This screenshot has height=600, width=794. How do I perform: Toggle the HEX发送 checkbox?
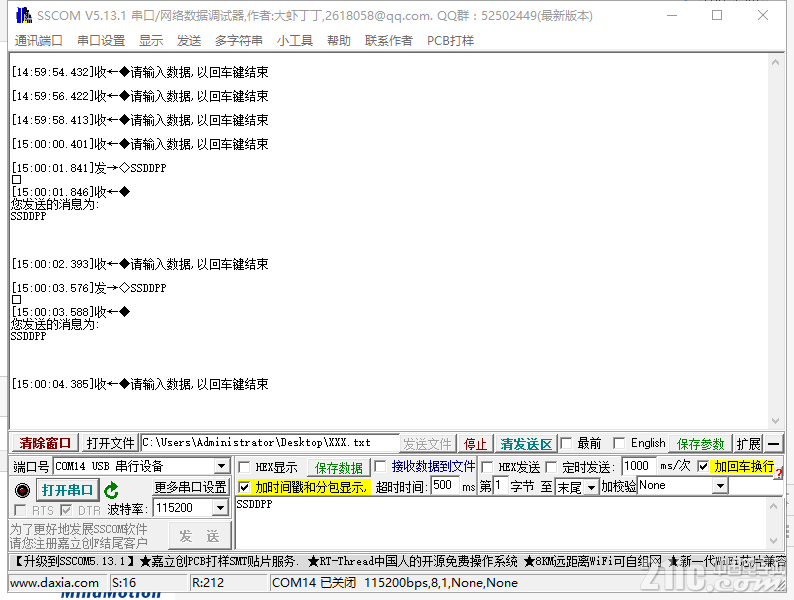[x=487, y=467]
